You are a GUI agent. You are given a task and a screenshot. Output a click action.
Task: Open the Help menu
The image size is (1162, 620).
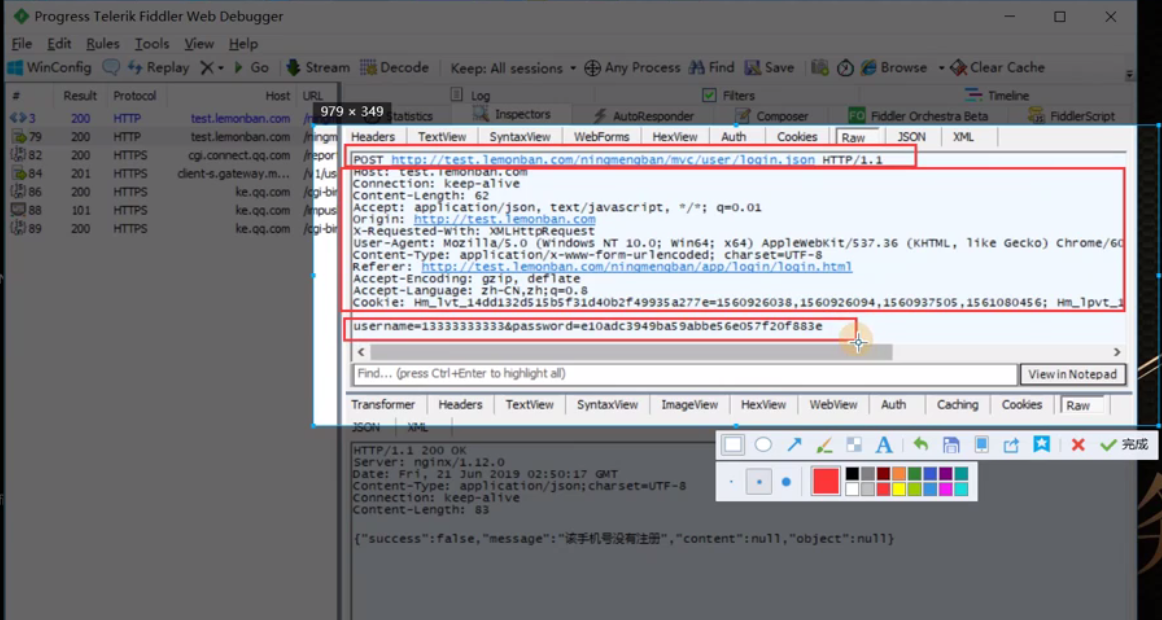(x=243, y=44)
